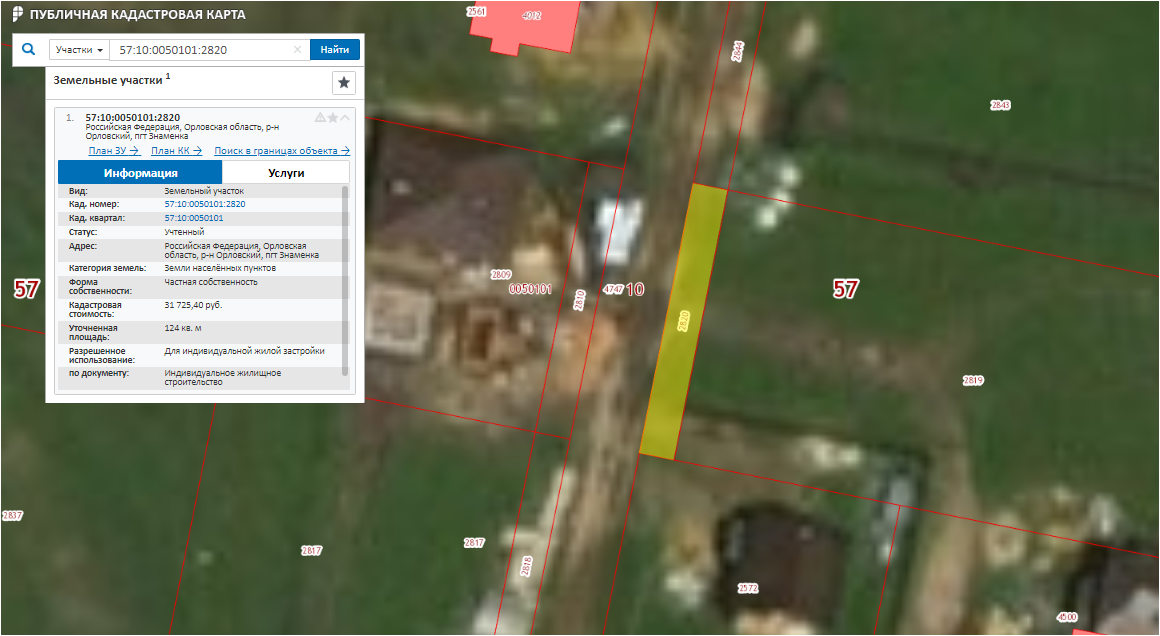
Task: Click the warning triangle icon in result
Action: [320, 118]
